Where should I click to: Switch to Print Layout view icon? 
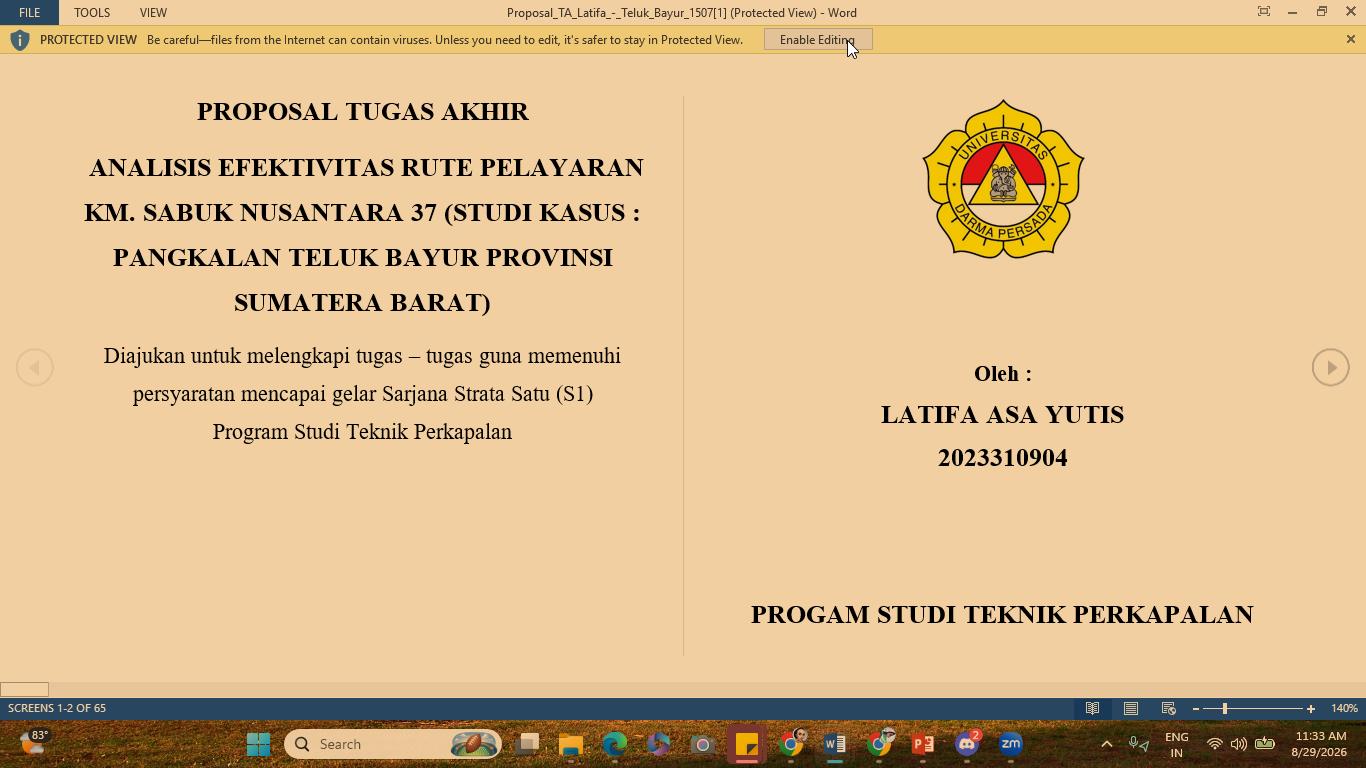point(1131,708)
